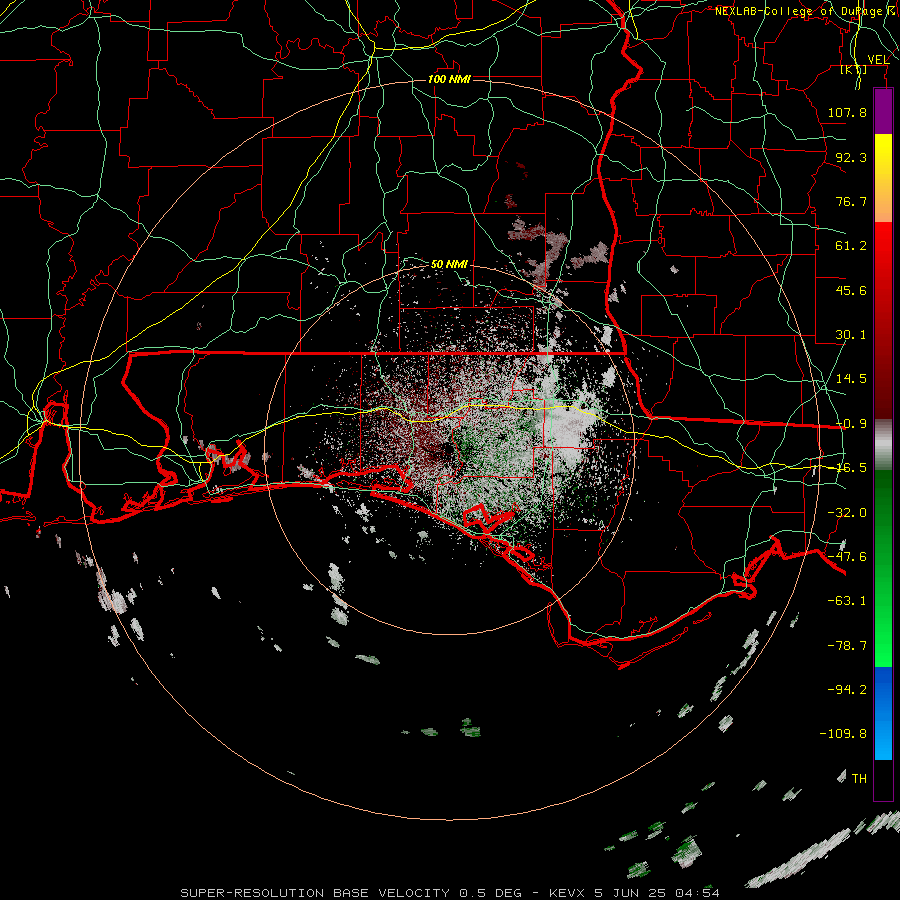Click the -109.8 value on velocity scale

click(843, 734)
